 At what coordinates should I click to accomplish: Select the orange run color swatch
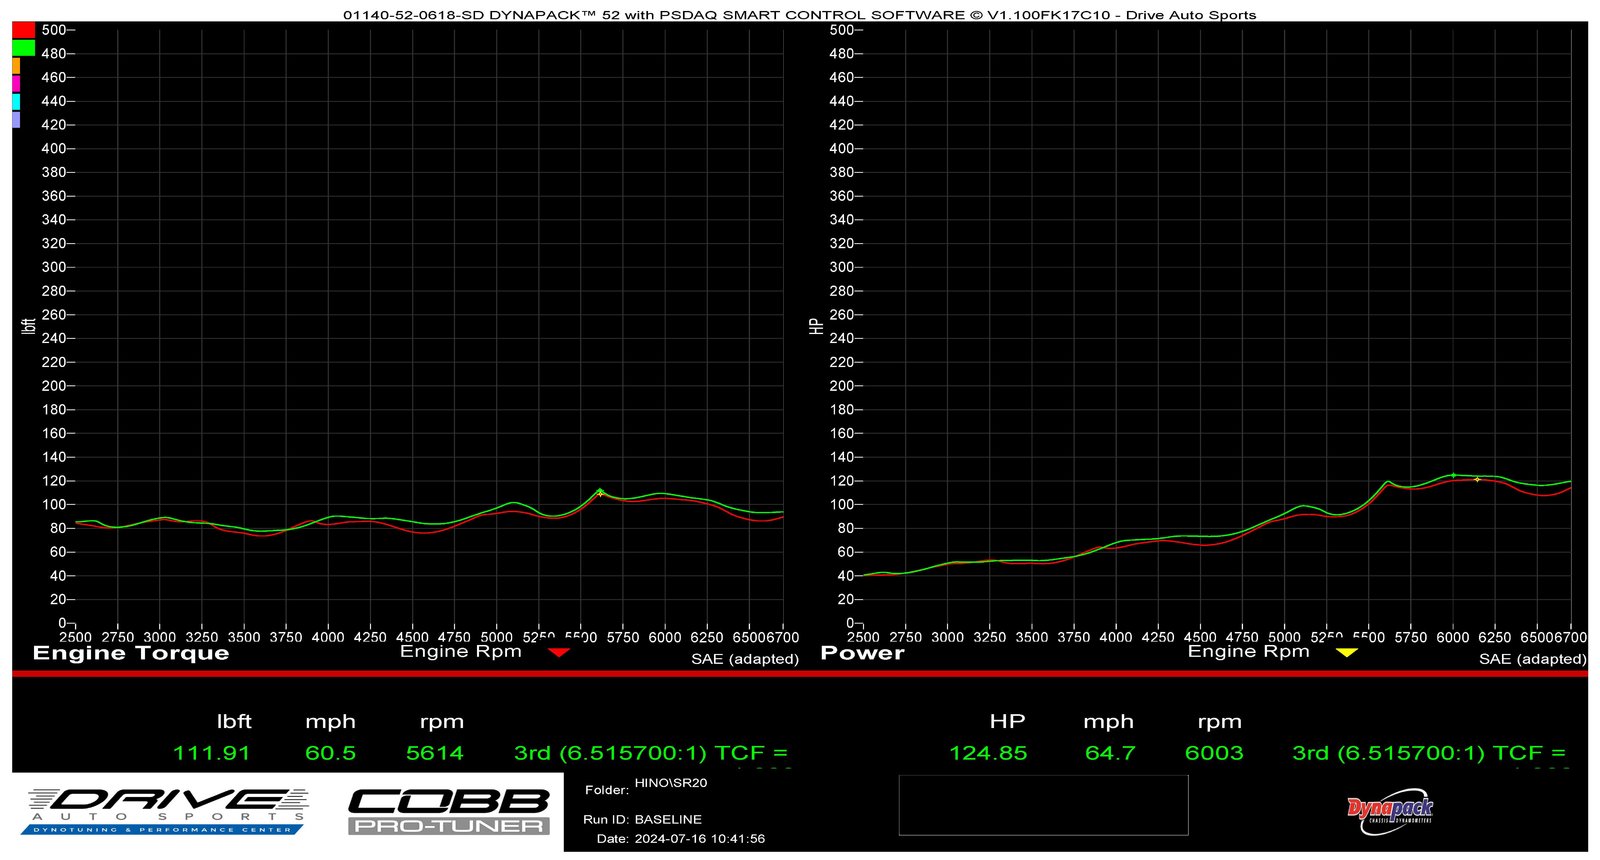pyautogui.click(x=16, y=66)
